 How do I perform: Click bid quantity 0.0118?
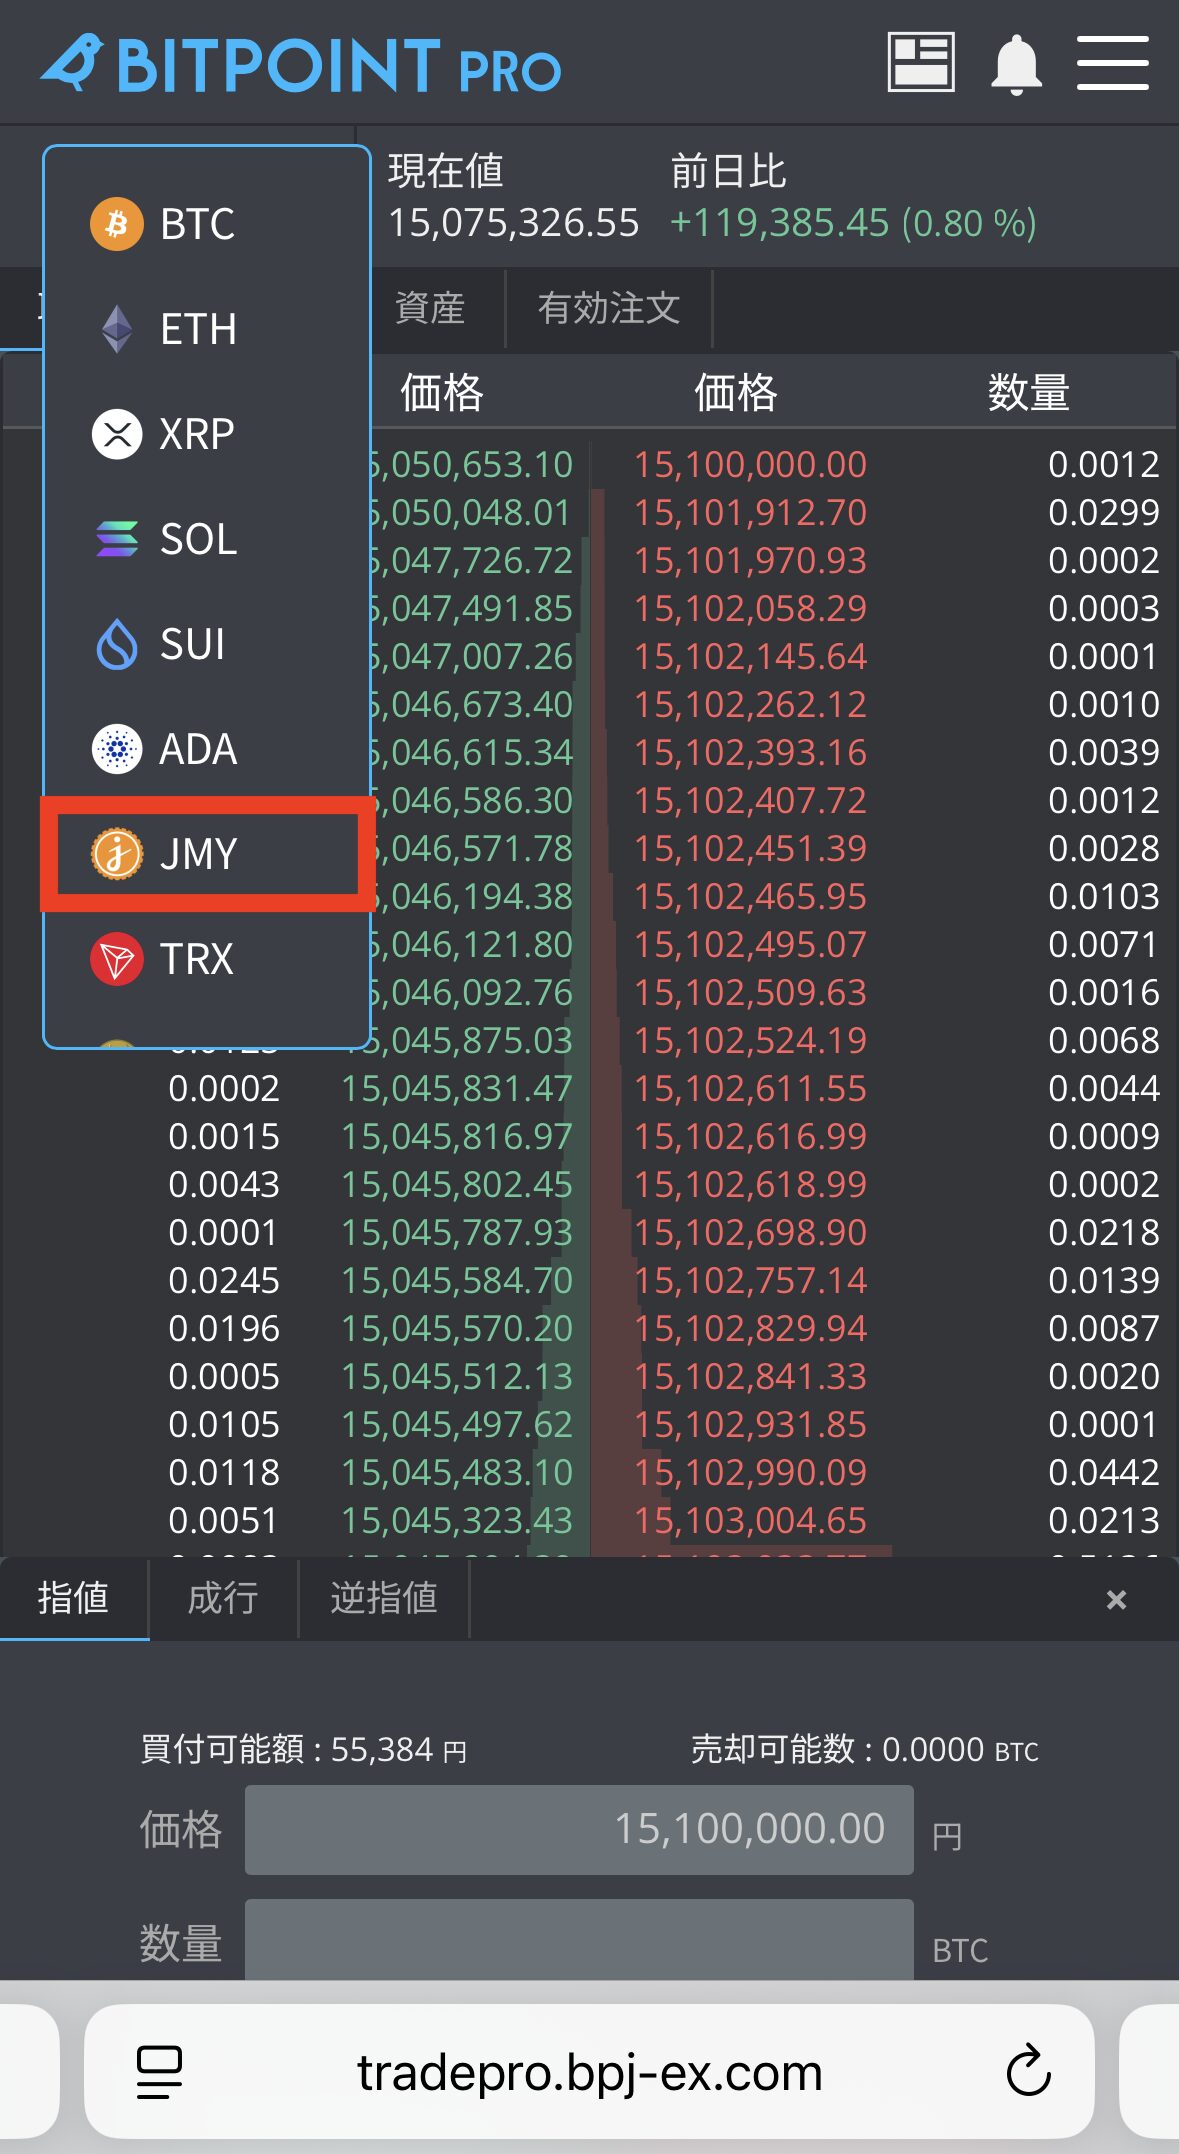pyautogui.click(x=224, y=1472)
